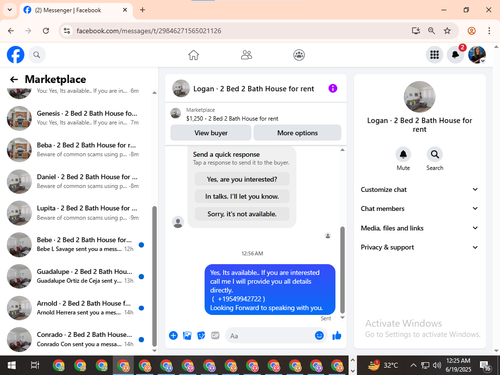
Task: Reload the page in Chrome
Action: point(46,31)
